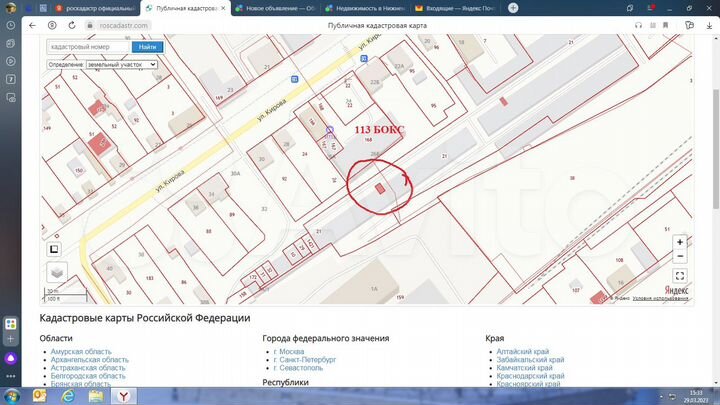Switch to 'роскадастр официальный' tab

[96, 8]
